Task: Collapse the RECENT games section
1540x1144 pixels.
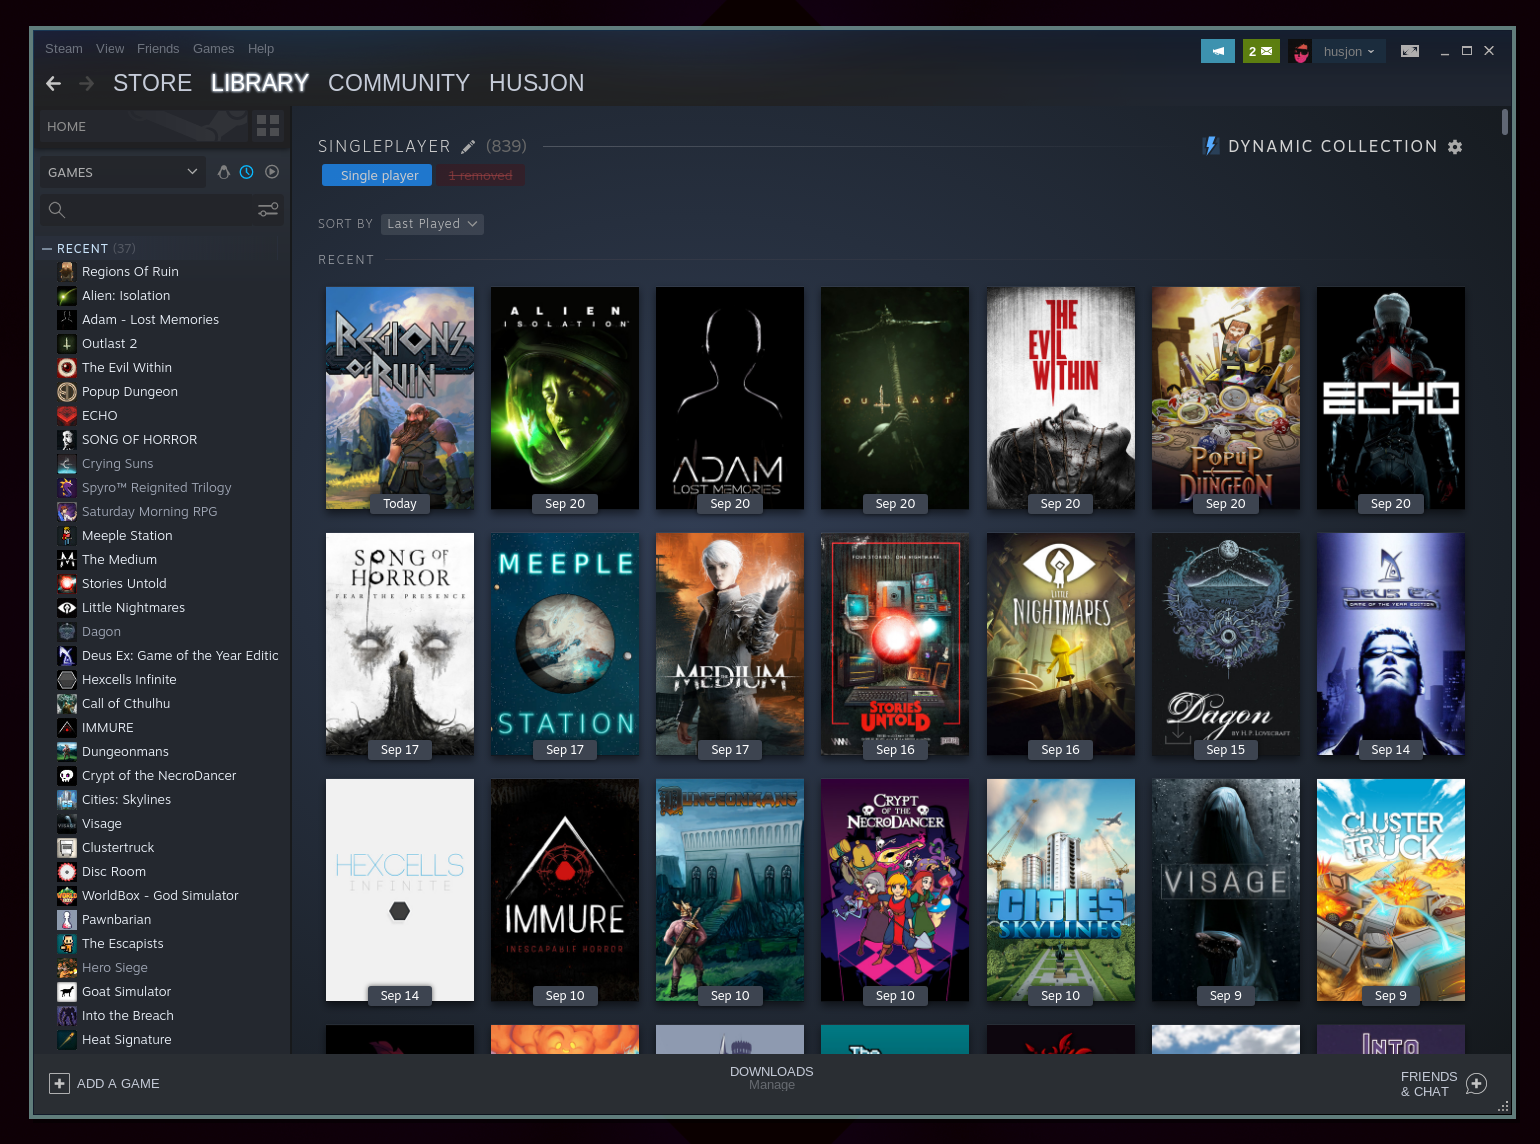Action: click(46, 248)
